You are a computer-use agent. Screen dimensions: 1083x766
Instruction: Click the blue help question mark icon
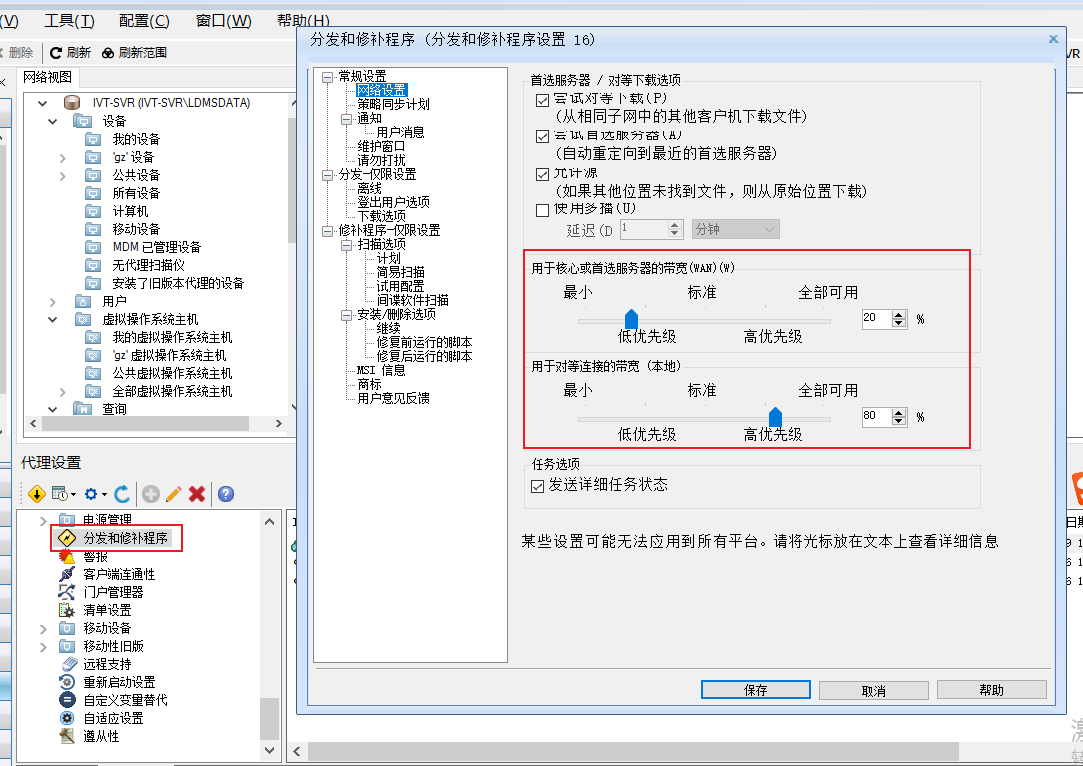226,493
